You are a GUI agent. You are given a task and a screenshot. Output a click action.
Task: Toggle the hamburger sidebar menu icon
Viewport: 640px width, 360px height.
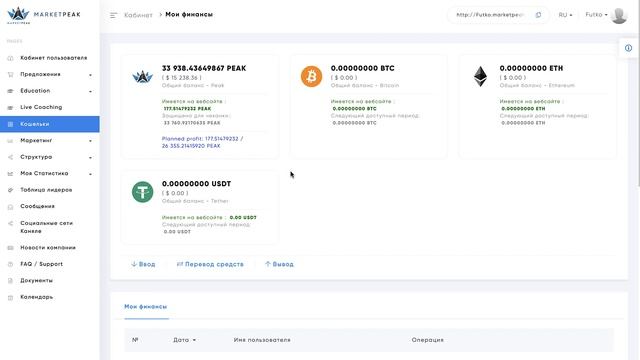tap(113, 15)
